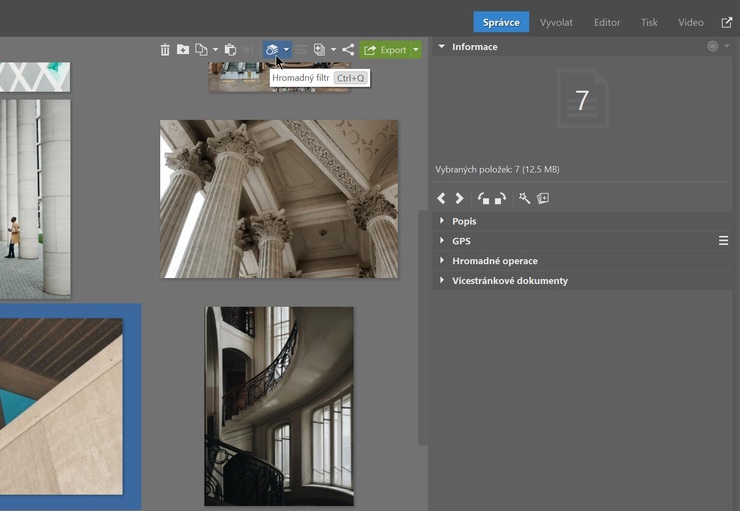Switch to the Video module tab
The height and width of the screenshot is (511, 740).
click(x=691, y=22)
